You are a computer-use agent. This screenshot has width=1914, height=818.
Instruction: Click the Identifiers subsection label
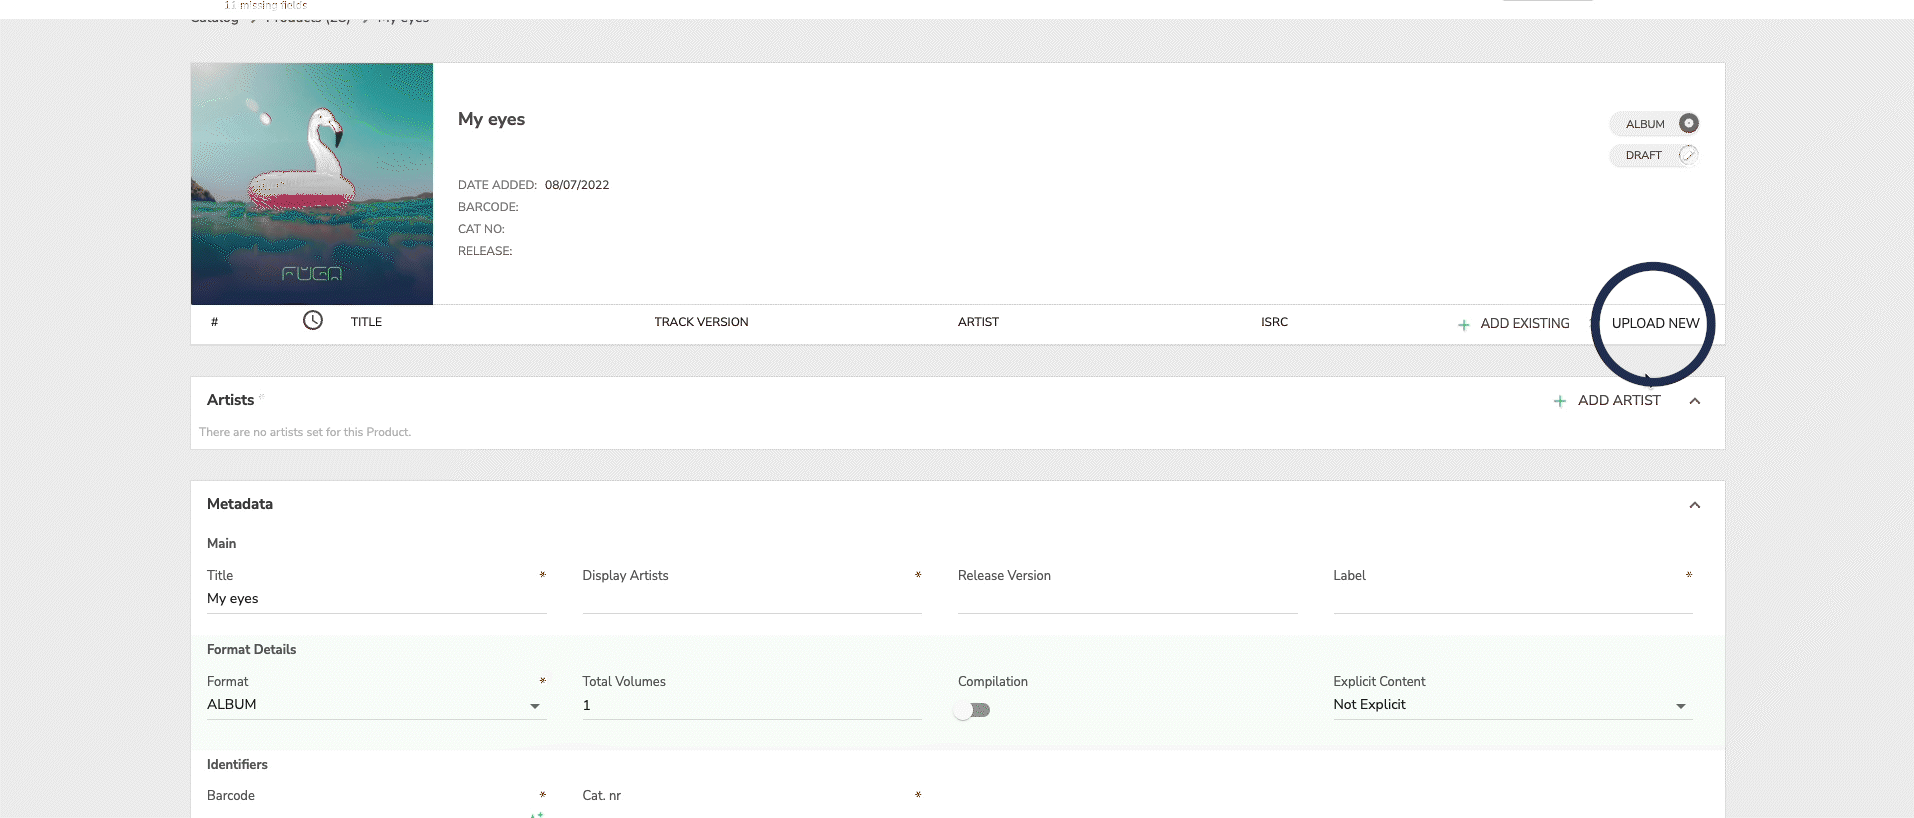pos(237,764)
